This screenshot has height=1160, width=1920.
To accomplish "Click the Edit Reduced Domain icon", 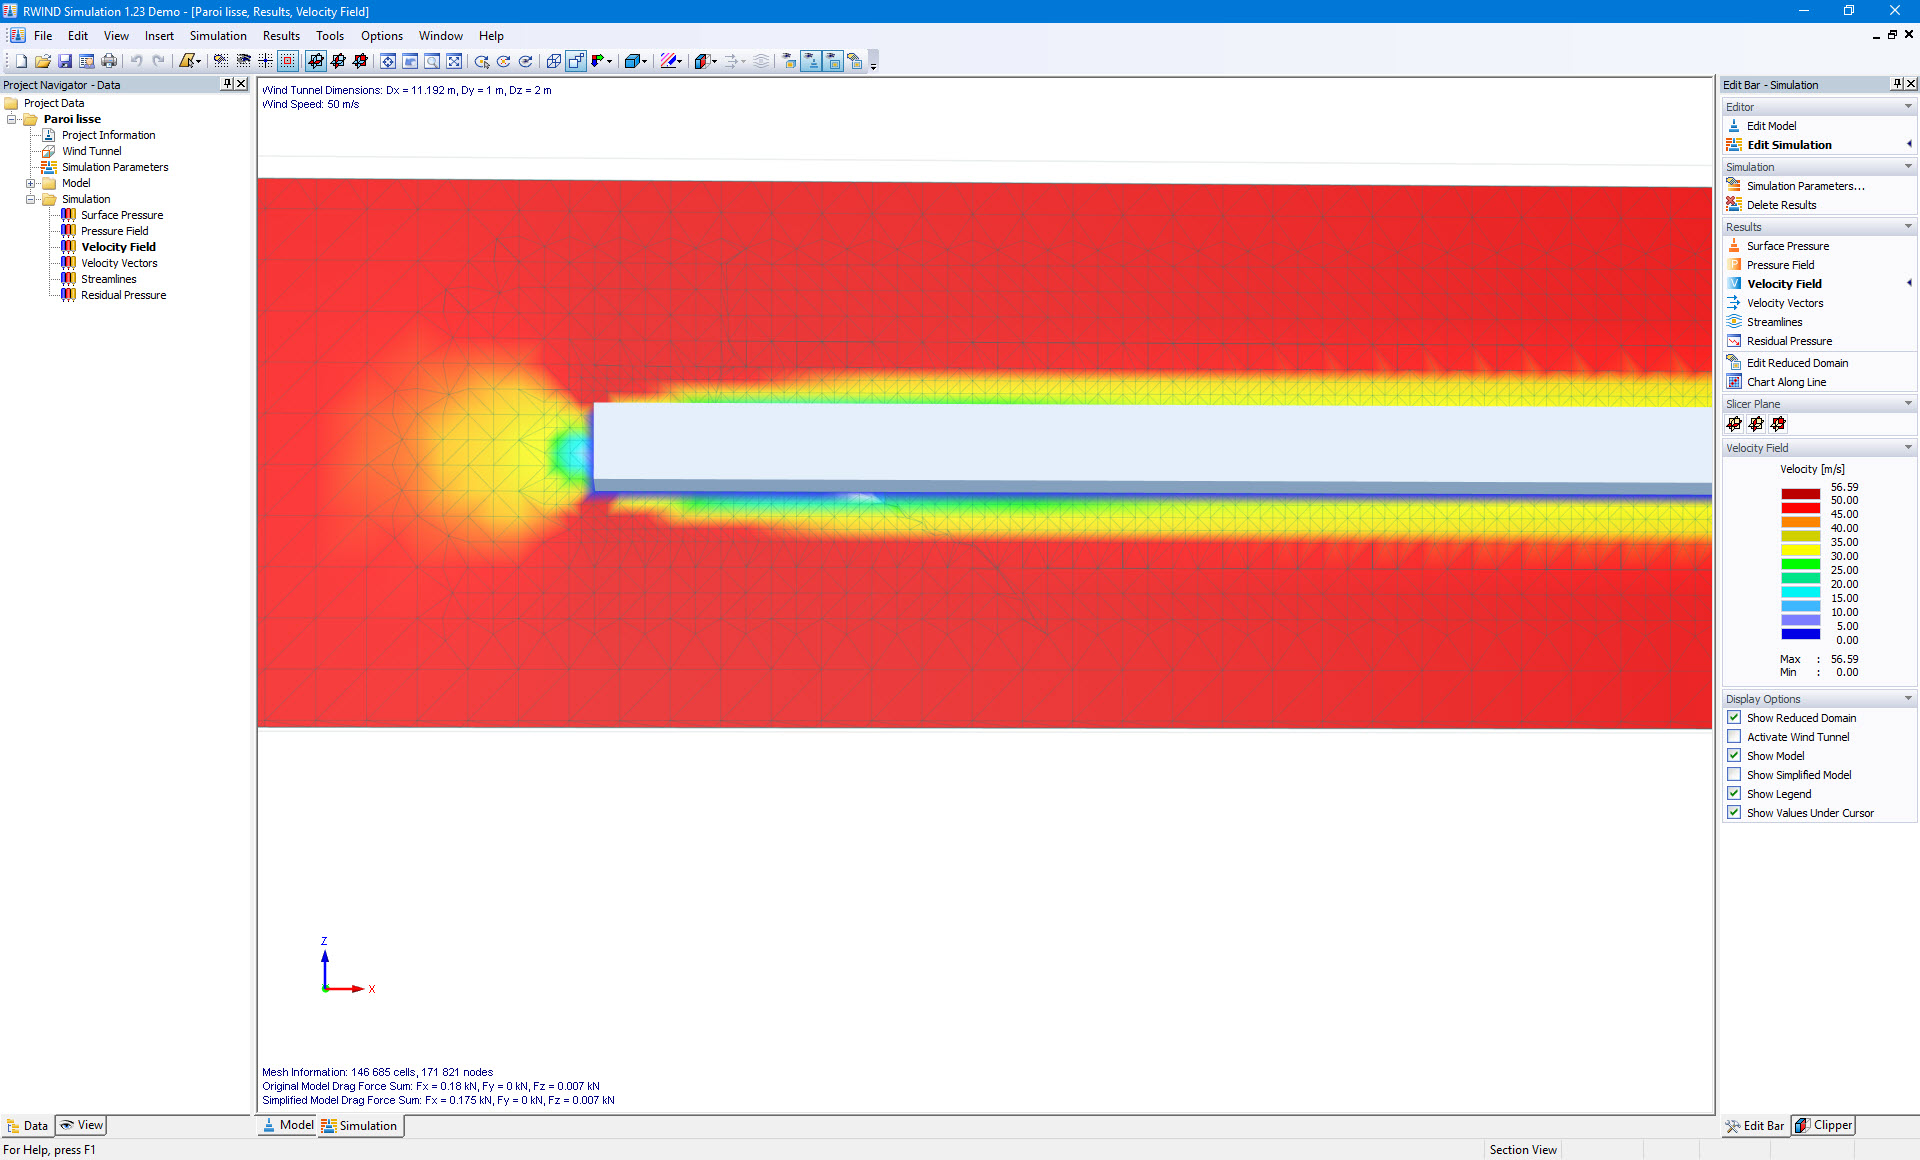I will 1735,362.
